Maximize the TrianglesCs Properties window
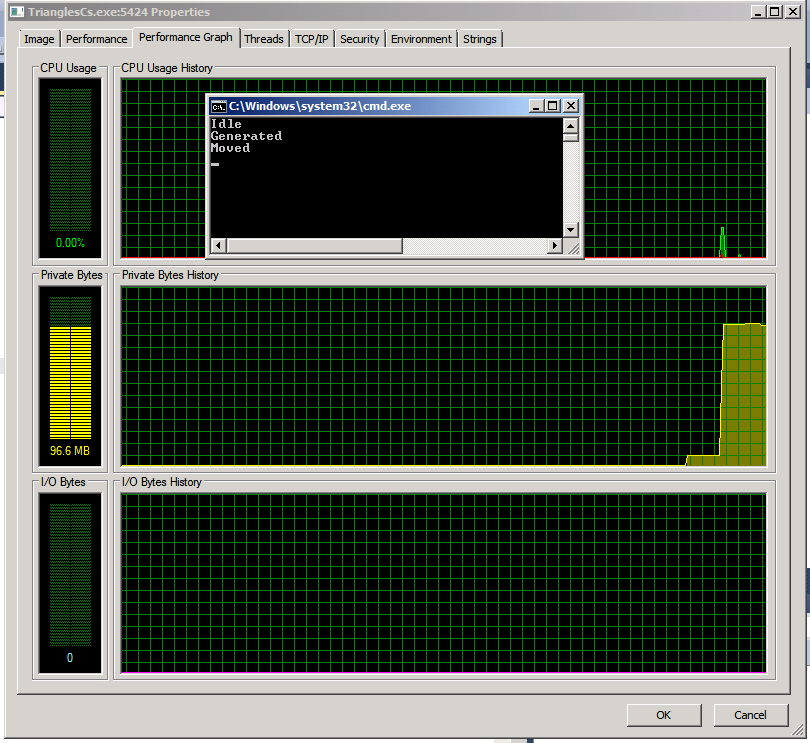Image resolution: width=810 pixels, height=743 pixels. click(775, 11)
